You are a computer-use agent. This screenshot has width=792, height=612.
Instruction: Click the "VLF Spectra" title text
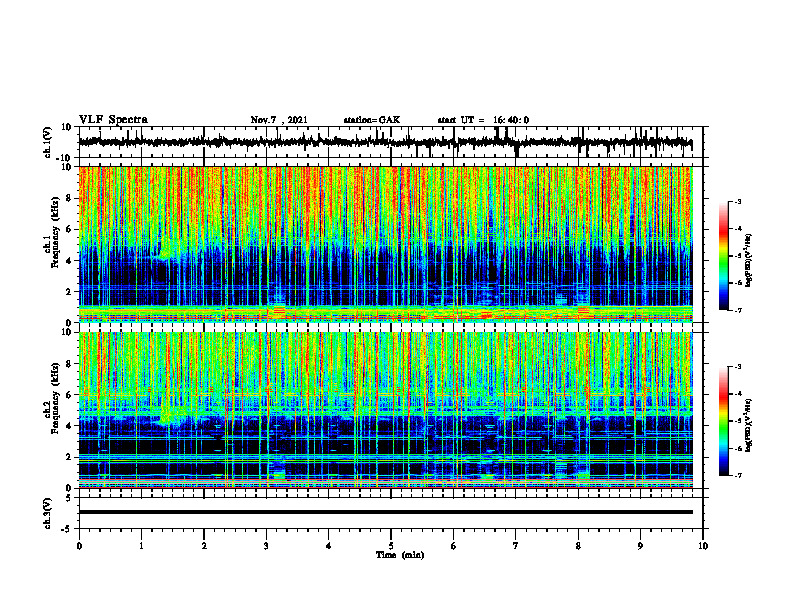(x=113, y=119)
